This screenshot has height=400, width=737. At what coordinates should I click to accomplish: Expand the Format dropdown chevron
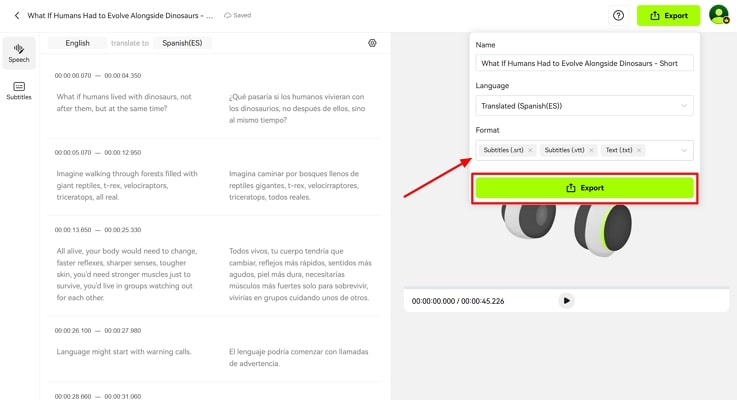pyautogui.click(x=684, y=150)
